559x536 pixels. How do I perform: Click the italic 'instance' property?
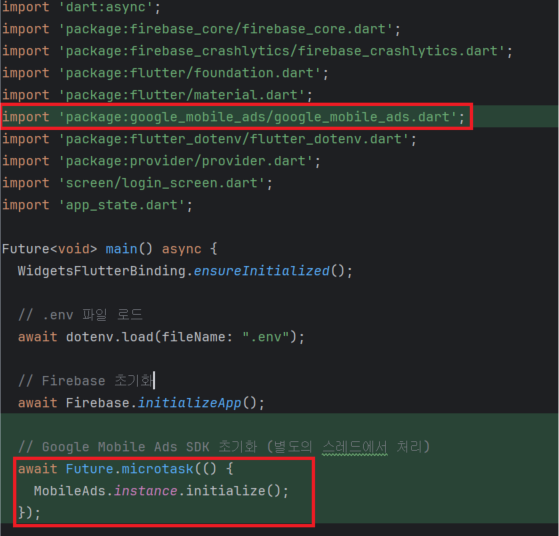tap(145, 491)
